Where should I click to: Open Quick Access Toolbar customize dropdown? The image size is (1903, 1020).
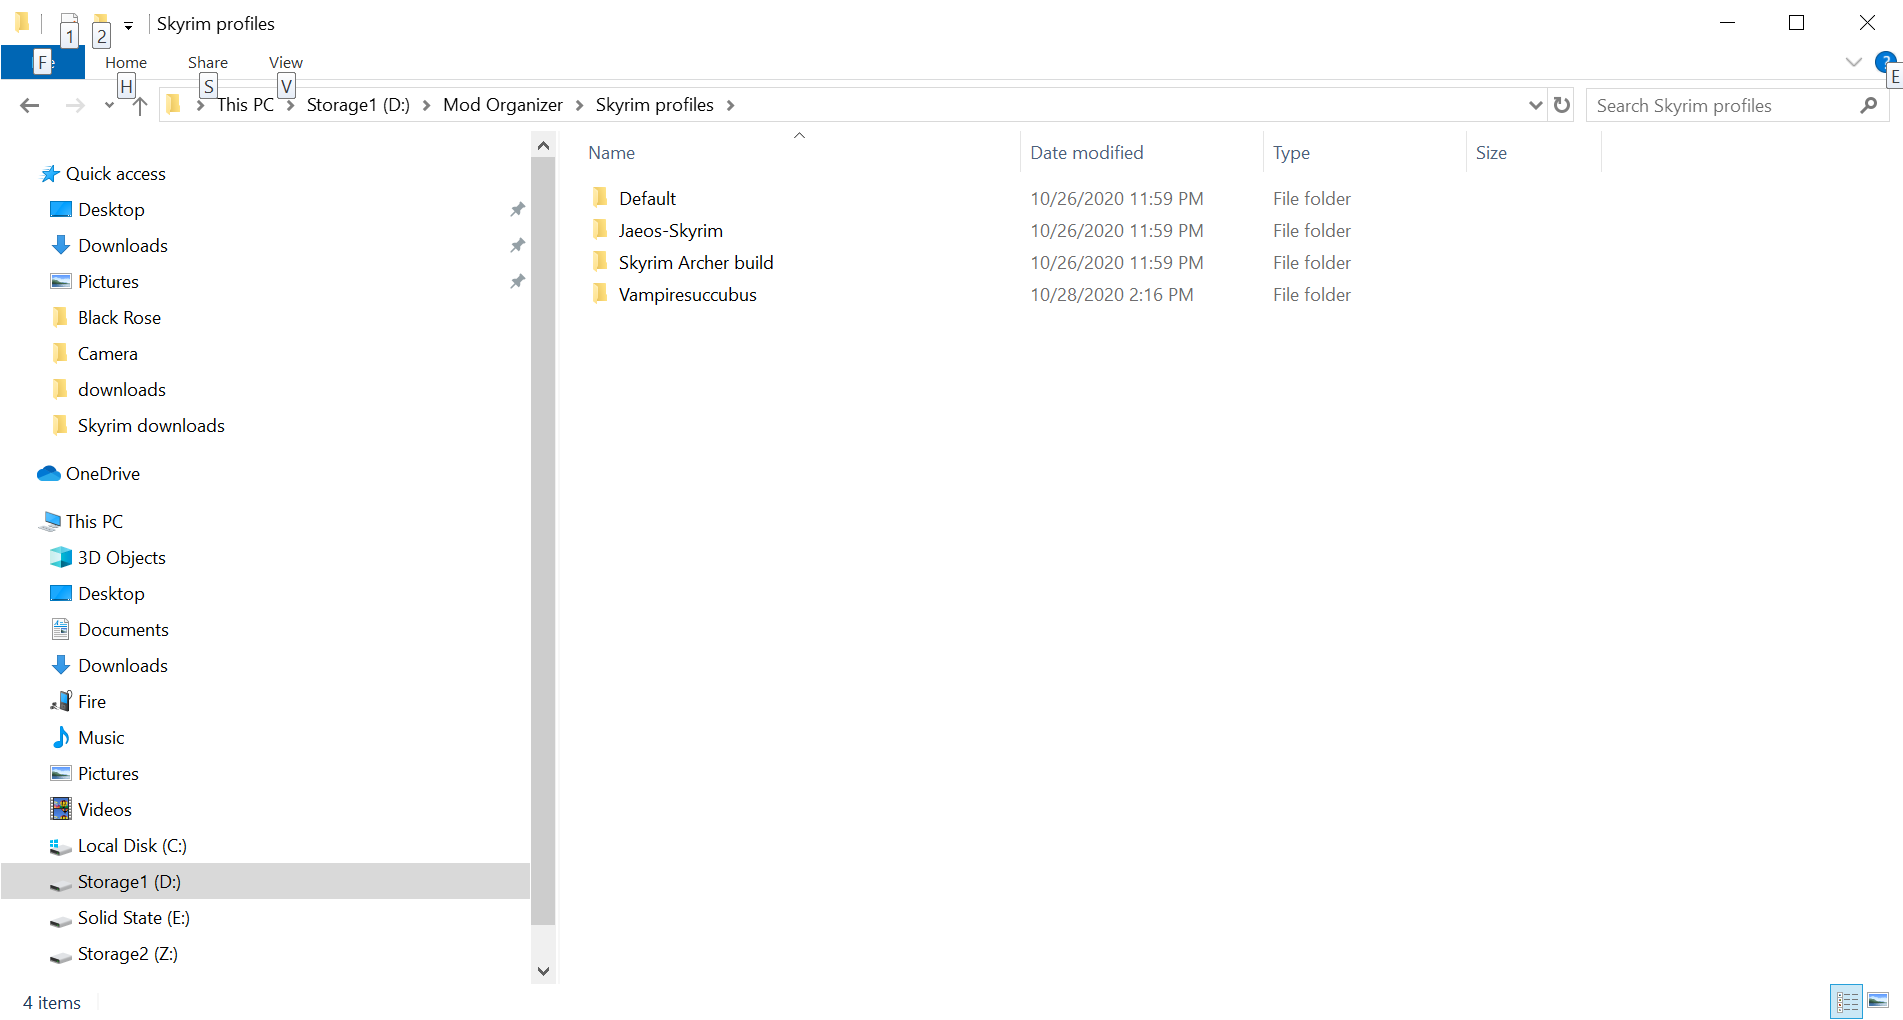click(128, 25)
